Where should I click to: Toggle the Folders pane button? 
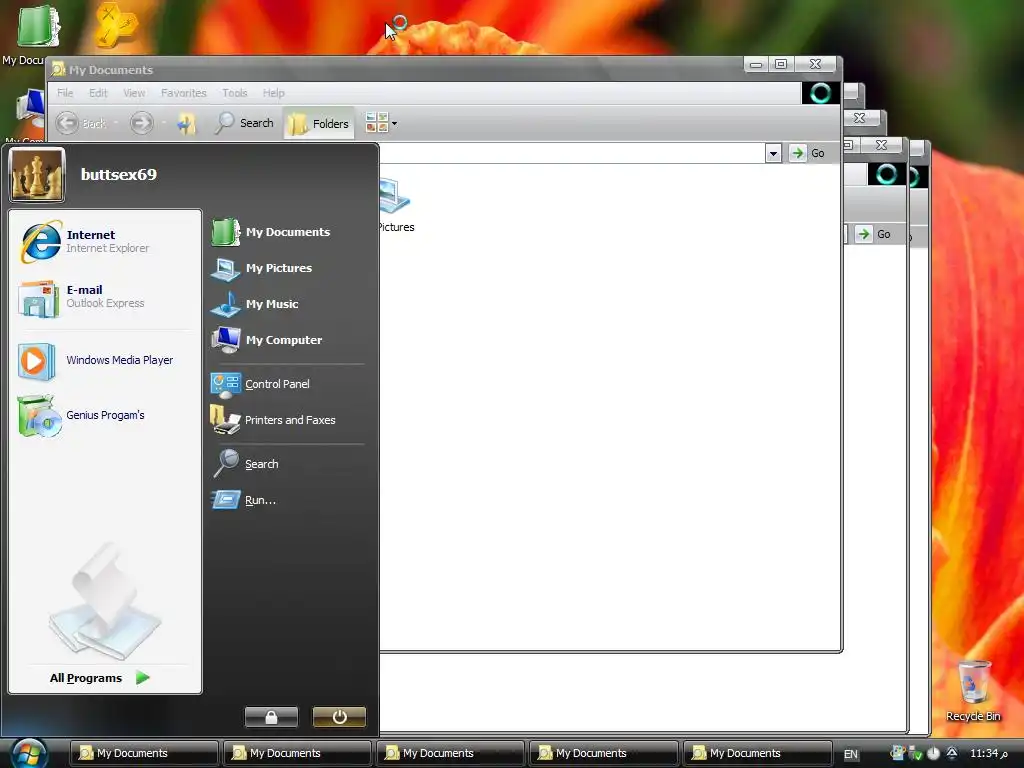pyautogui.click(x=319, y=123)
